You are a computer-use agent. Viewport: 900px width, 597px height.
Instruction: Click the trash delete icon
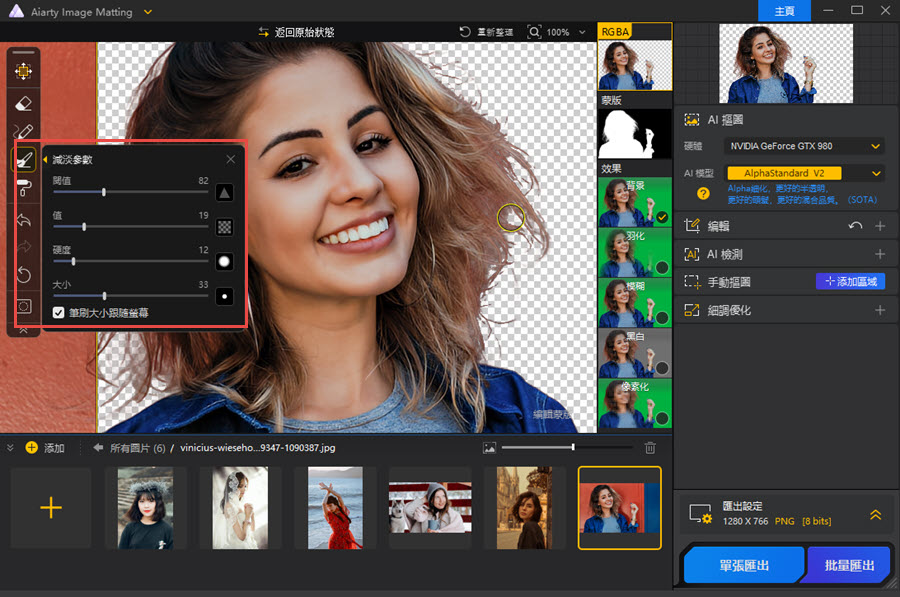[x=650, y=448]
